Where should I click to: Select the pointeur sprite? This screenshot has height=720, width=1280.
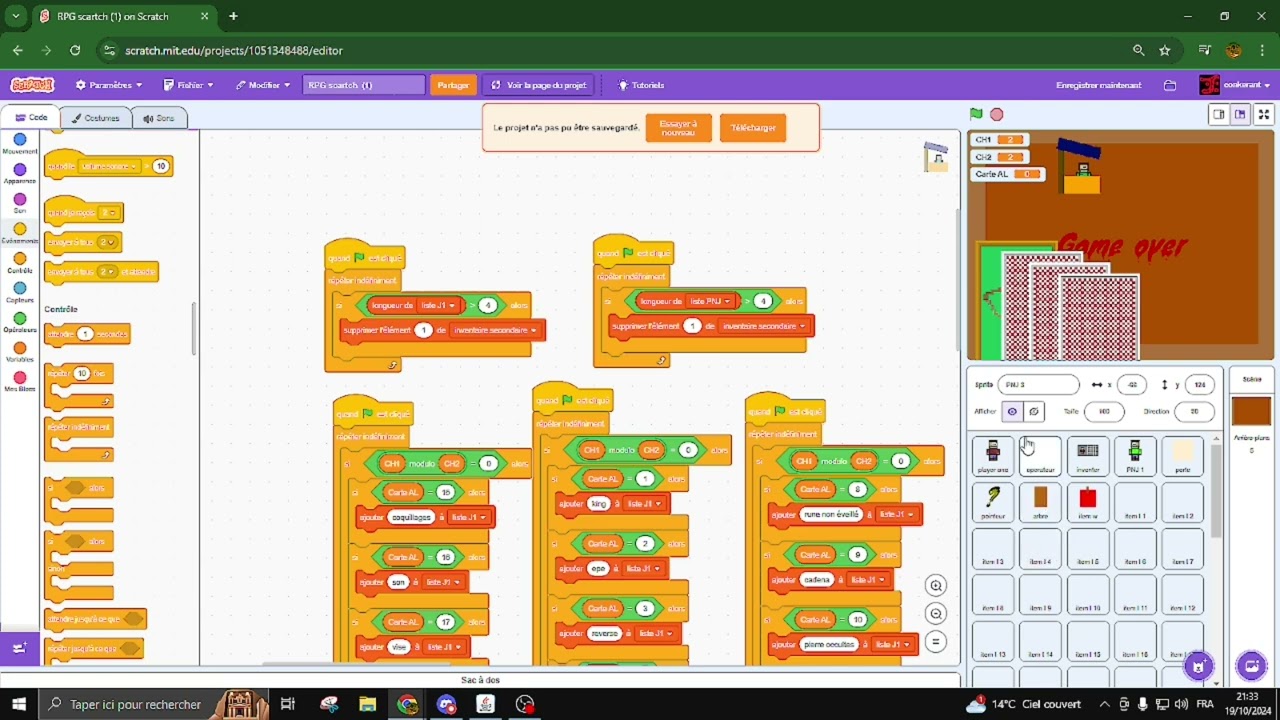993,502
